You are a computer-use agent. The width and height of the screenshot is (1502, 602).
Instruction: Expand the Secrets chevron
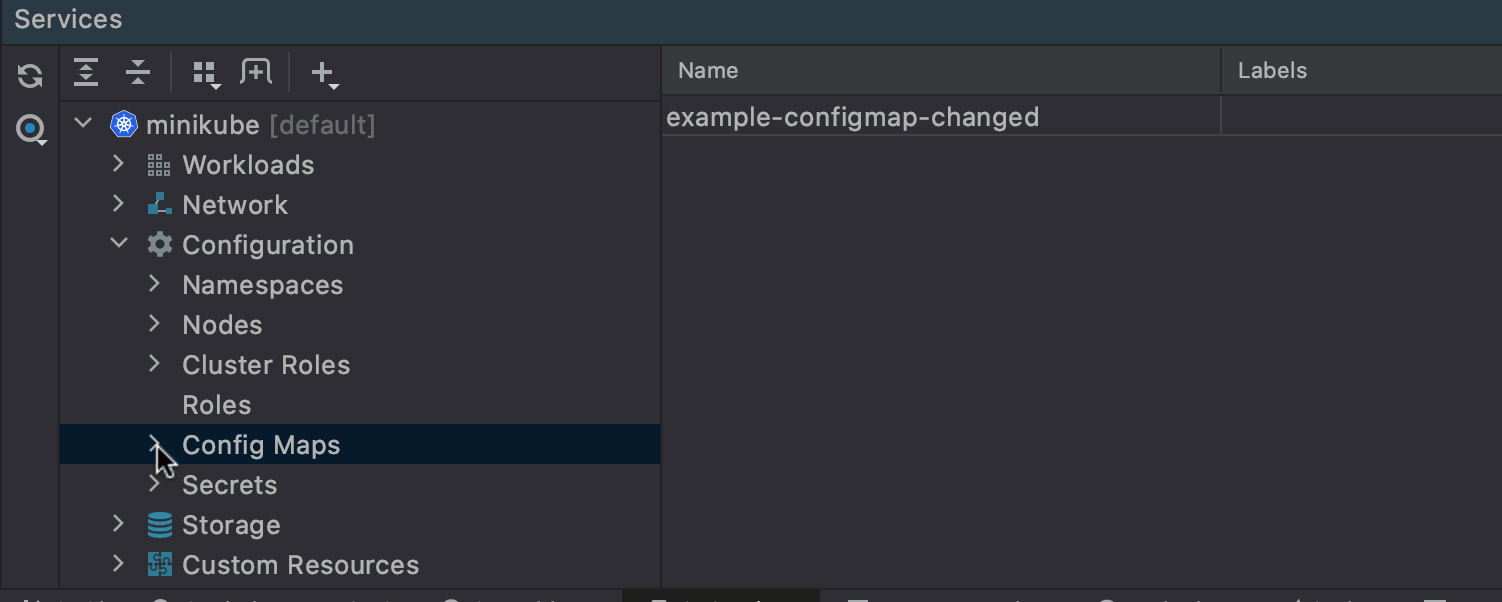pos(155,484)
